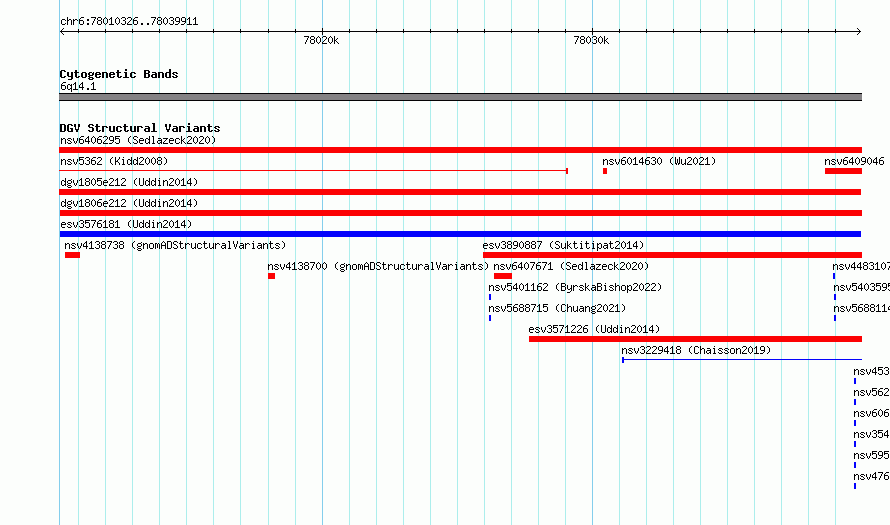
Task: Select the red bar under esv3571226
Action: tap(695, 339)
